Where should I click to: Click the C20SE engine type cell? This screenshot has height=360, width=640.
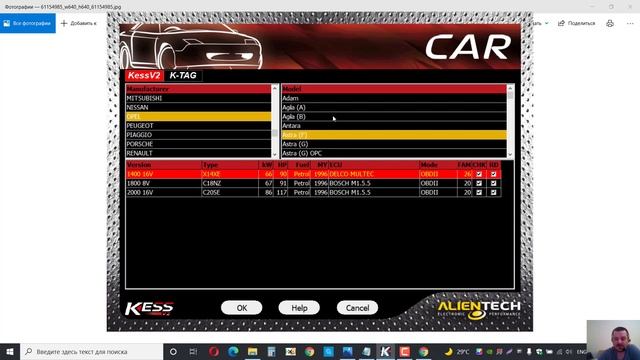tap(230, 192)
